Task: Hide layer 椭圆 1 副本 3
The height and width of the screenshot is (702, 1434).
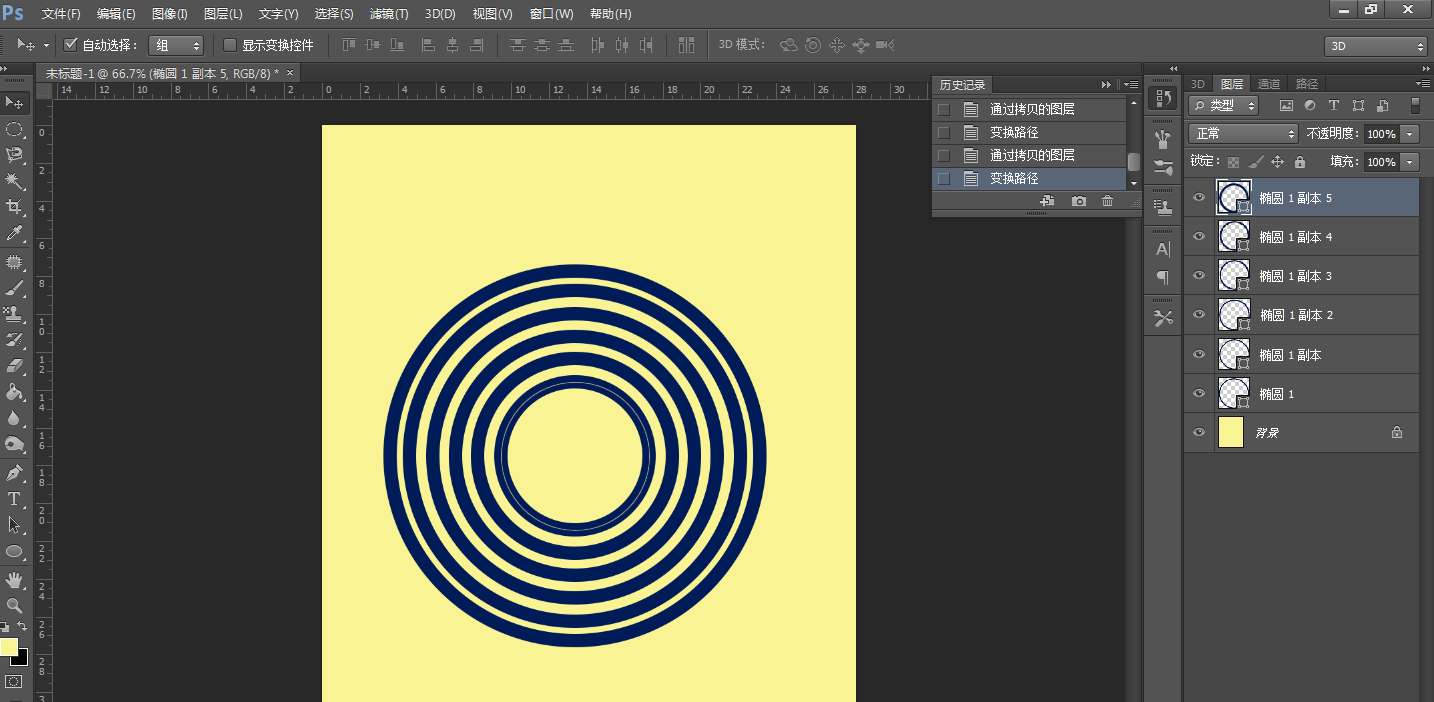Action: 1199,276
